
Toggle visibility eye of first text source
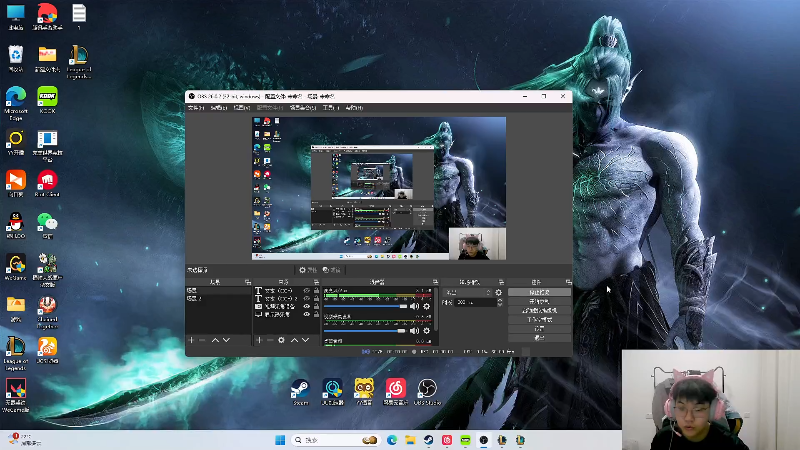[x=306, y=291]
